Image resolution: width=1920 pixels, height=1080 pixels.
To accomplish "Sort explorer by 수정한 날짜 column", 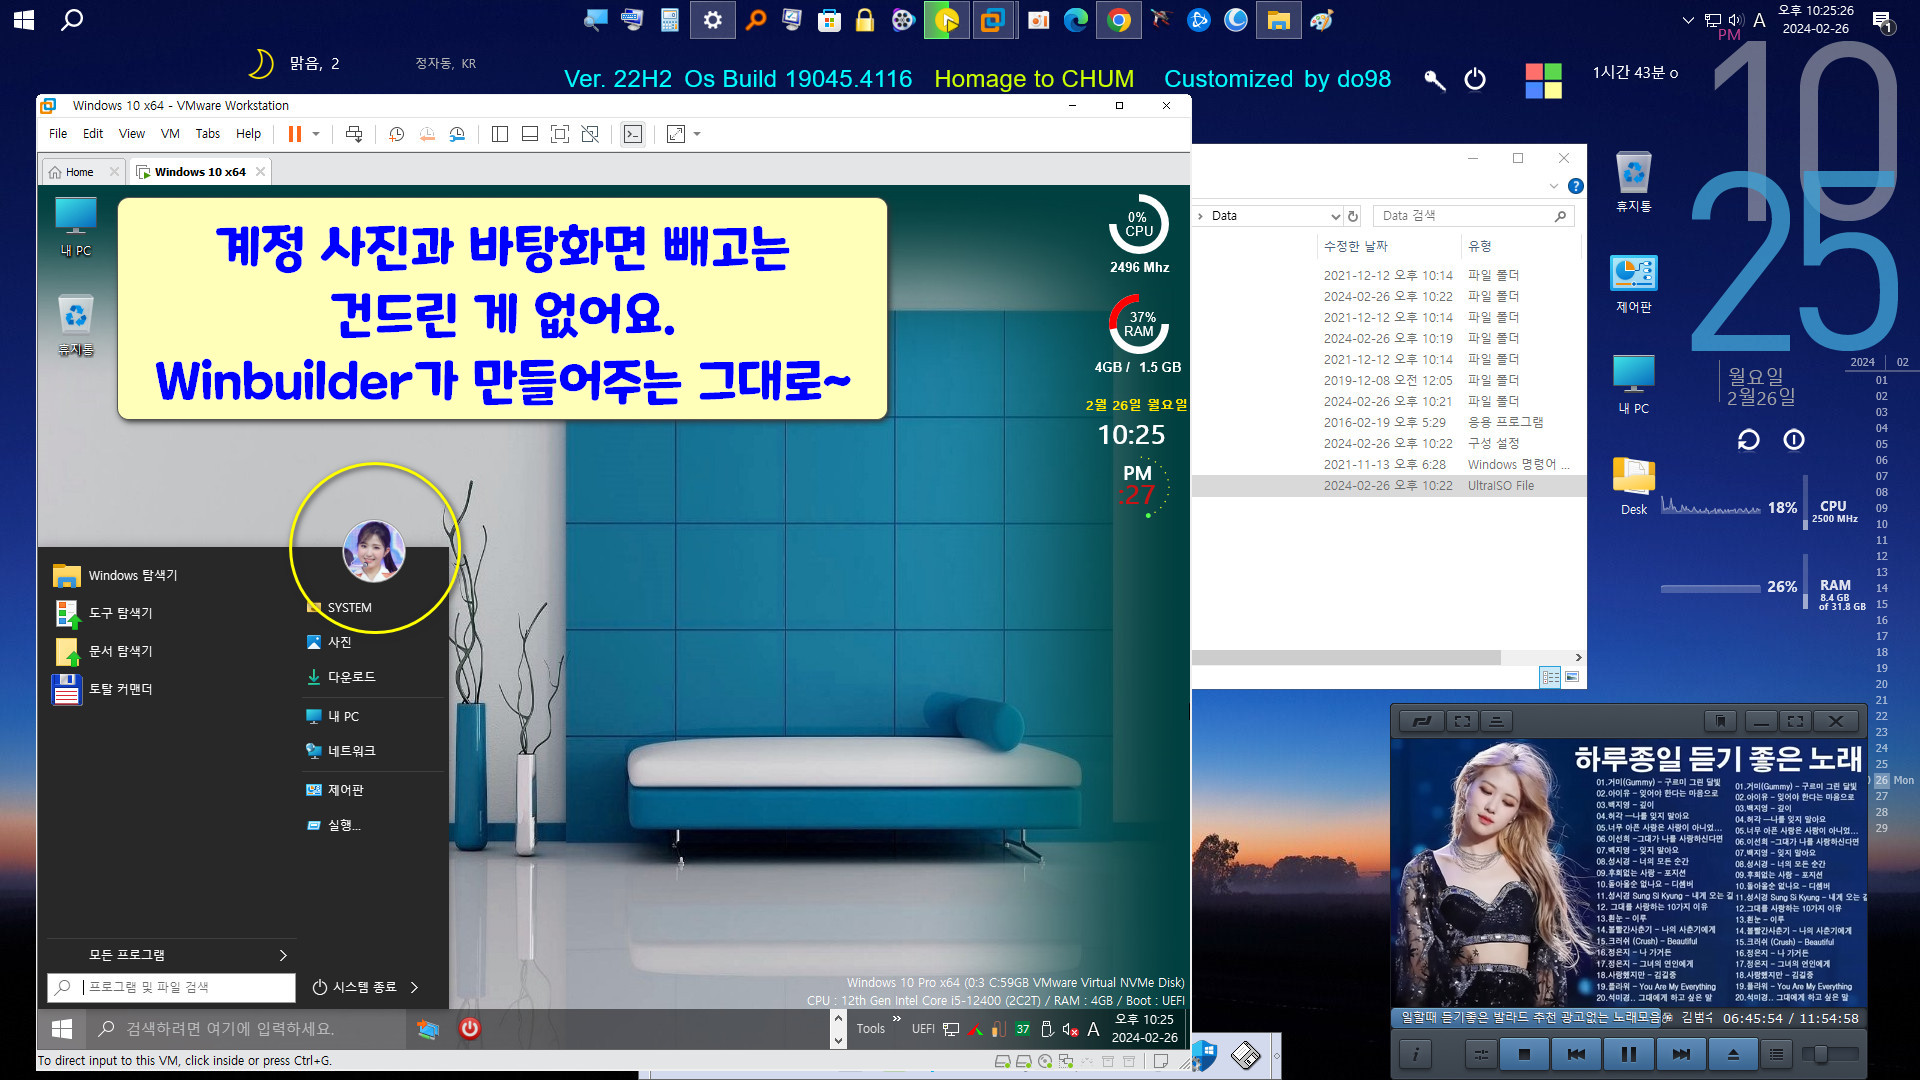I will pyautogui.click(x=1356, y=246).
